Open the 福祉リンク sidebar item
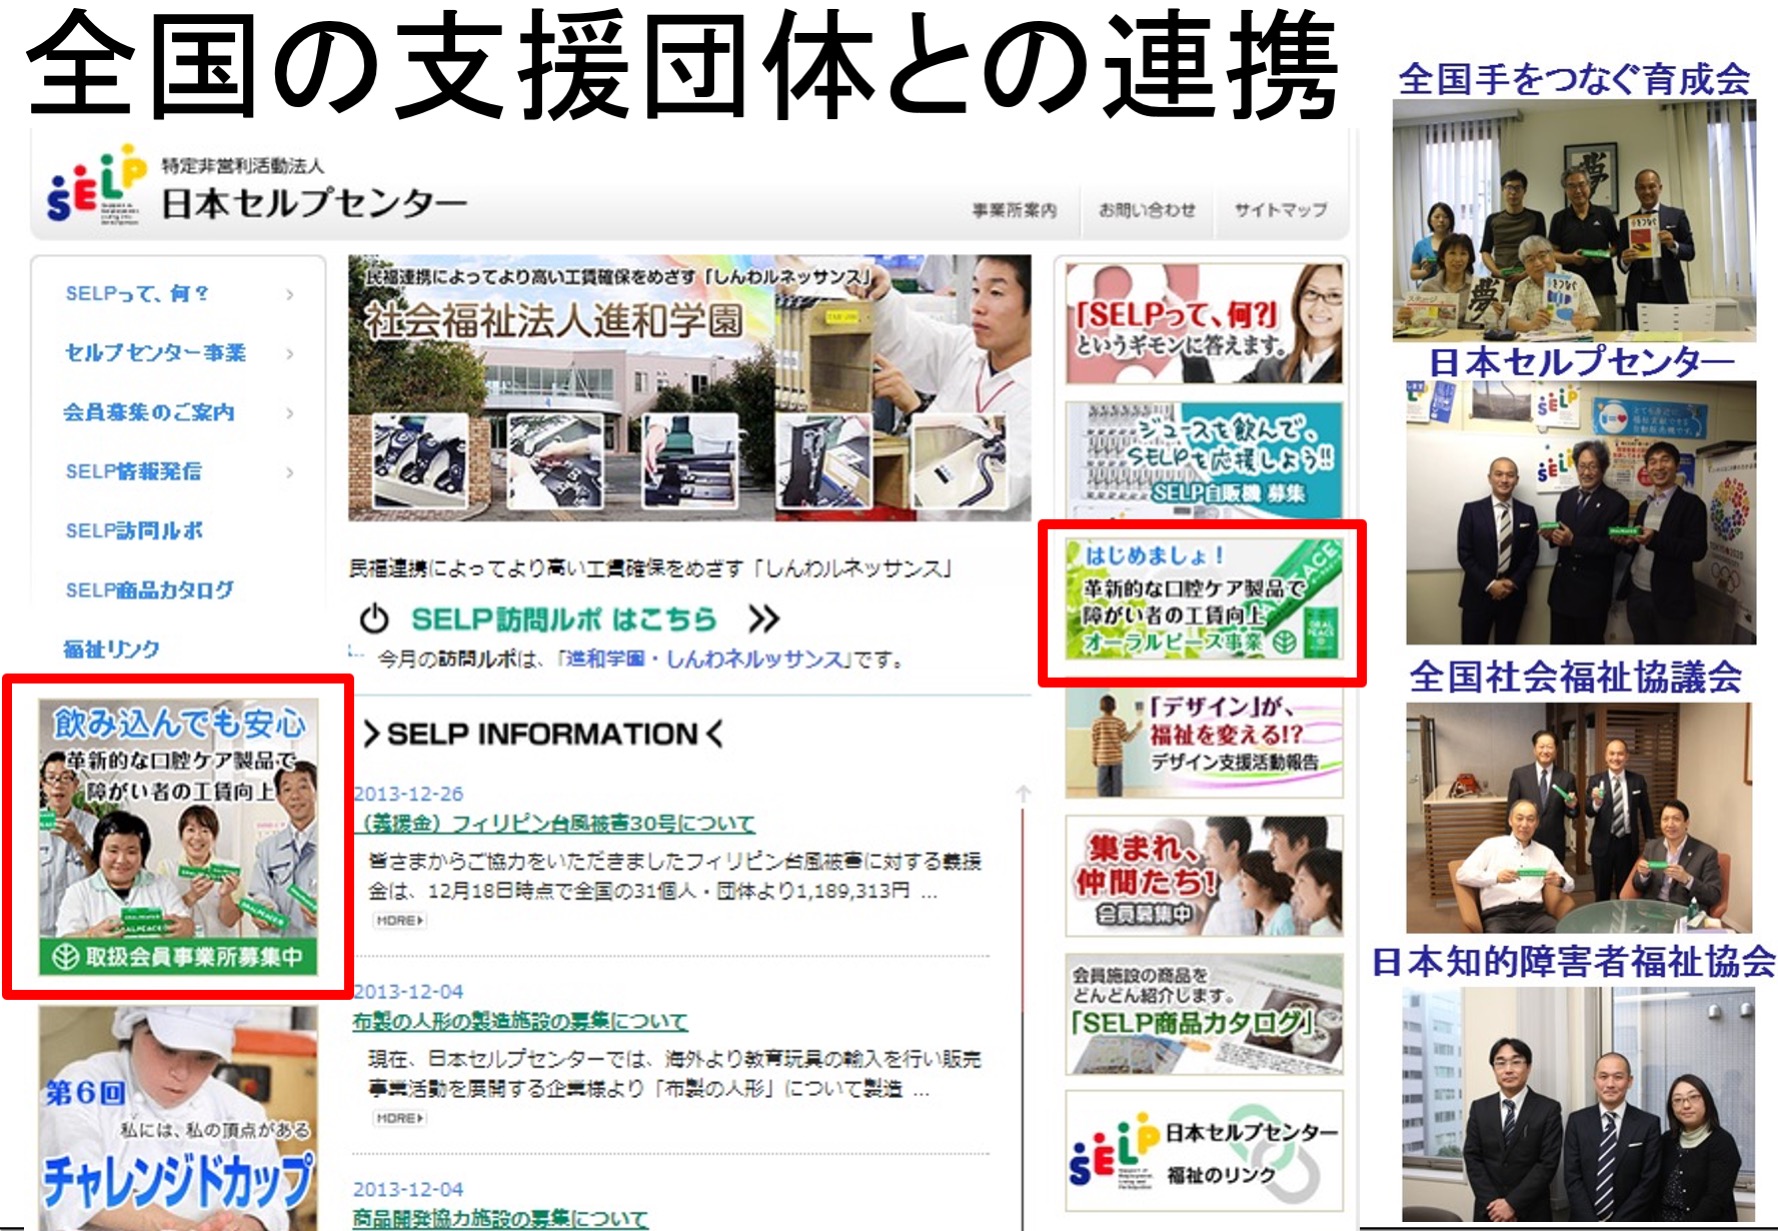 [x=111, y=649]
